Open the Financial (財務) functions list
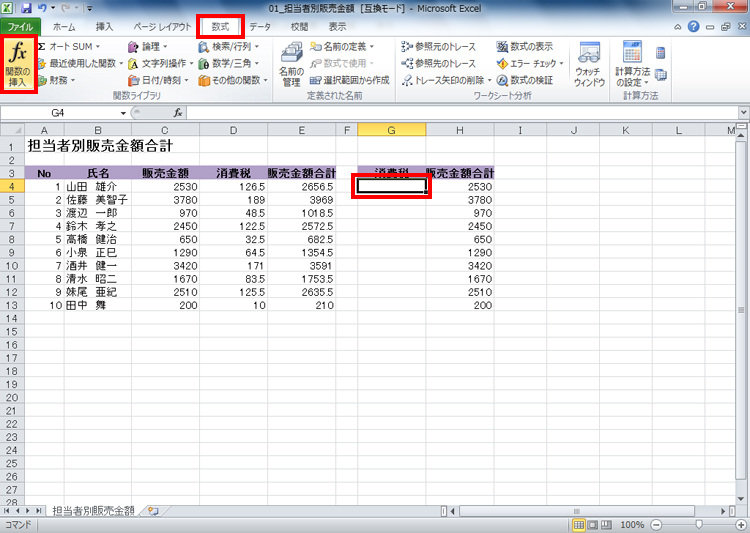This screenshot has width=750, height=533. coord(57,80)
